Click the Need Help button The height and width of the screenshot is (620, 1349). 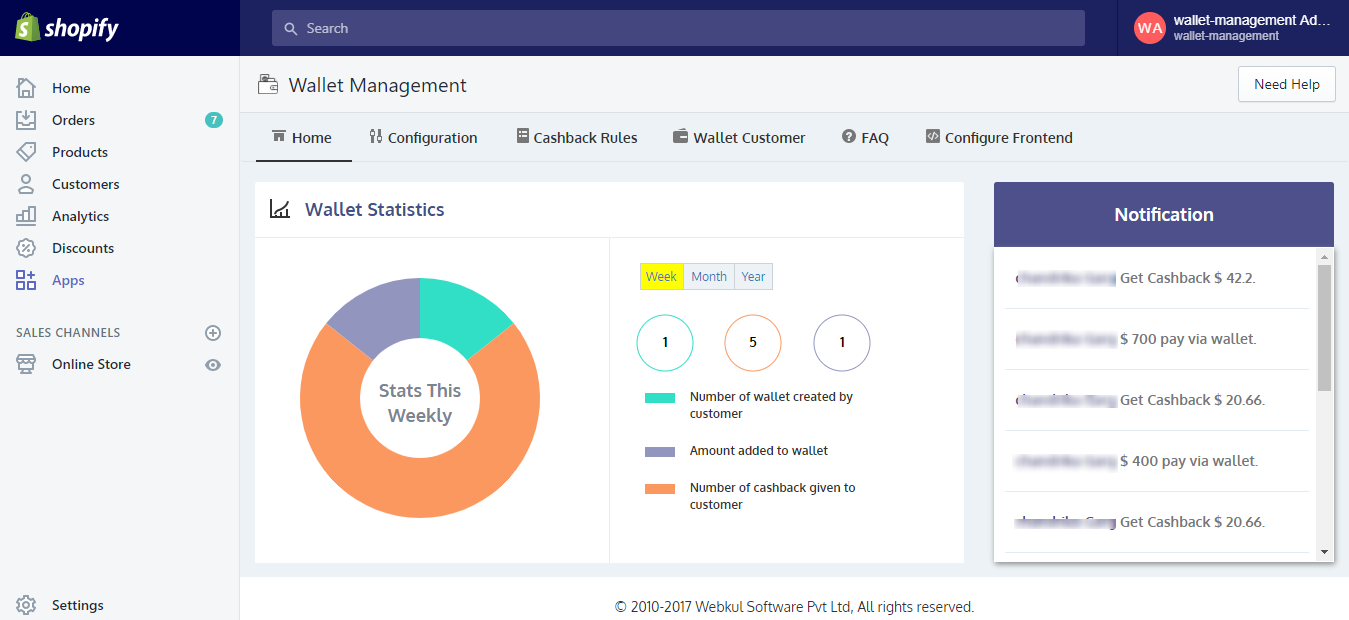1286,84
